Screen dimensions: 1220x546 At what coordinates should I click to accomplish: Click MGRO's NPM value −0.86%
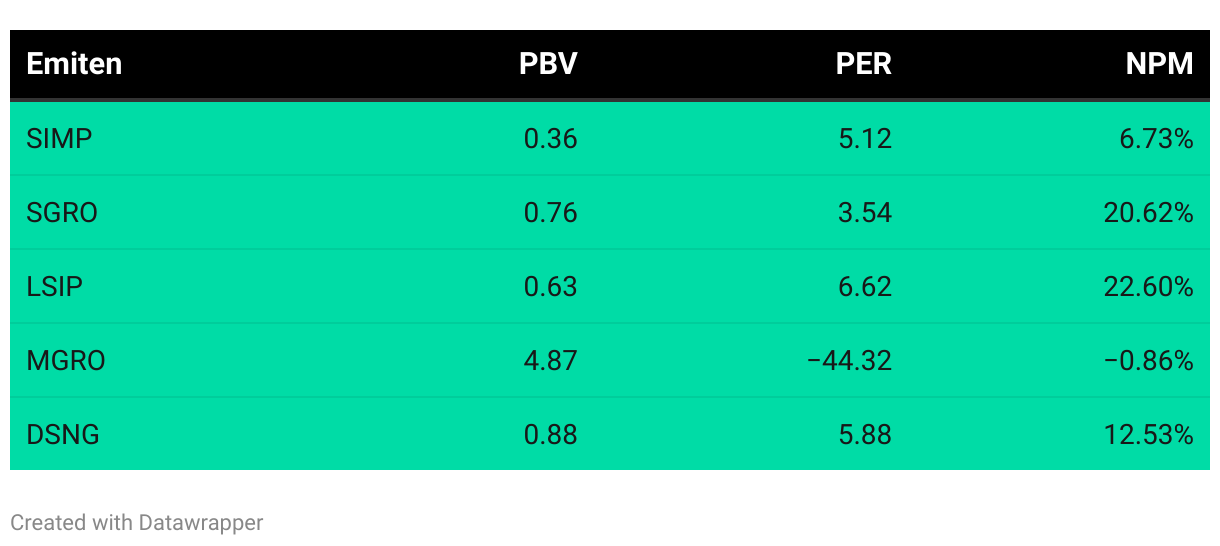(1149, 361)
